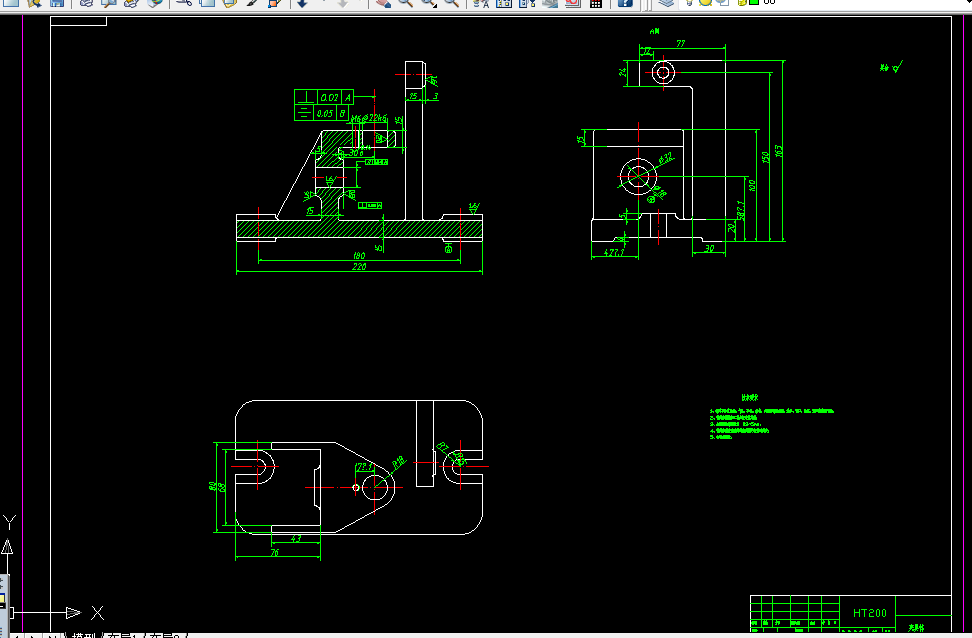Switch to the Model (模型) tab
The height and width of the screenshot is (638, 972).
(x=84, y=635)
